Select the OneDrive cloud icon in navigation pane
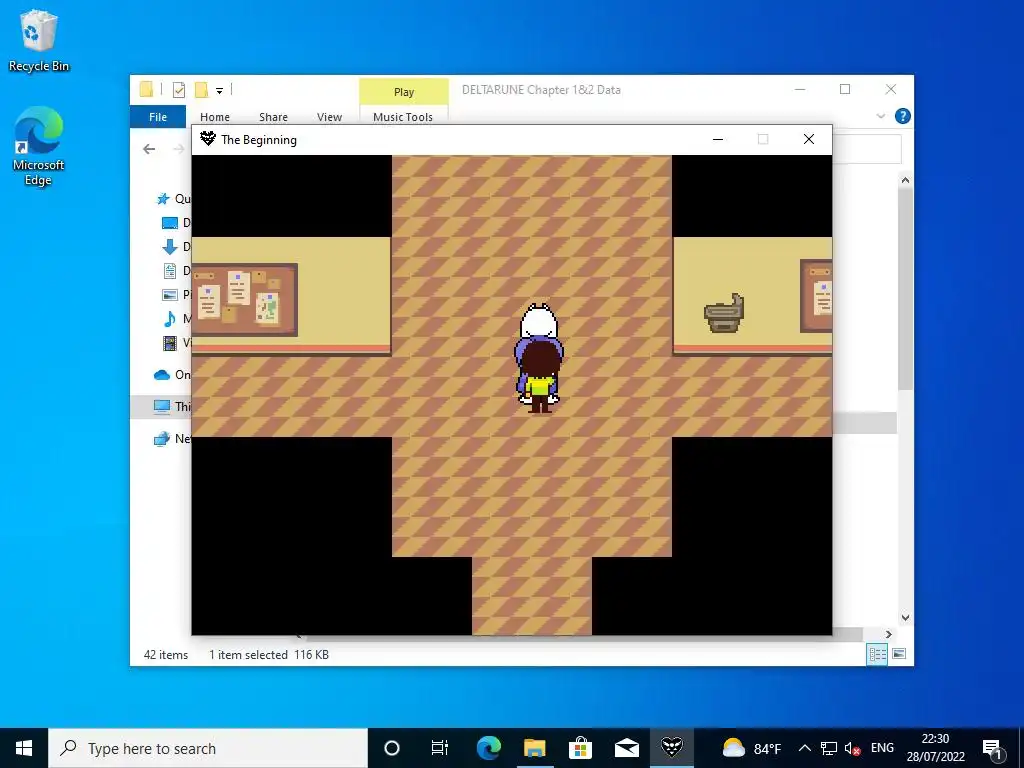Screen dimensions: 1024x768 (162, 375)
